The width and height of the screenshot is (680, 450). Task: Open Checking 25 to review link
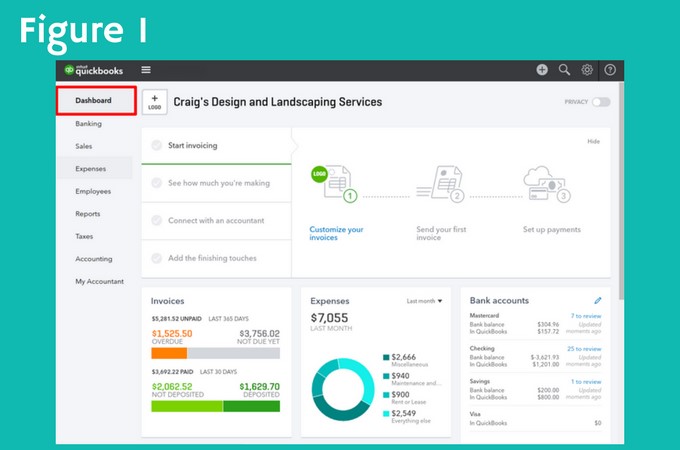point(584,349)
